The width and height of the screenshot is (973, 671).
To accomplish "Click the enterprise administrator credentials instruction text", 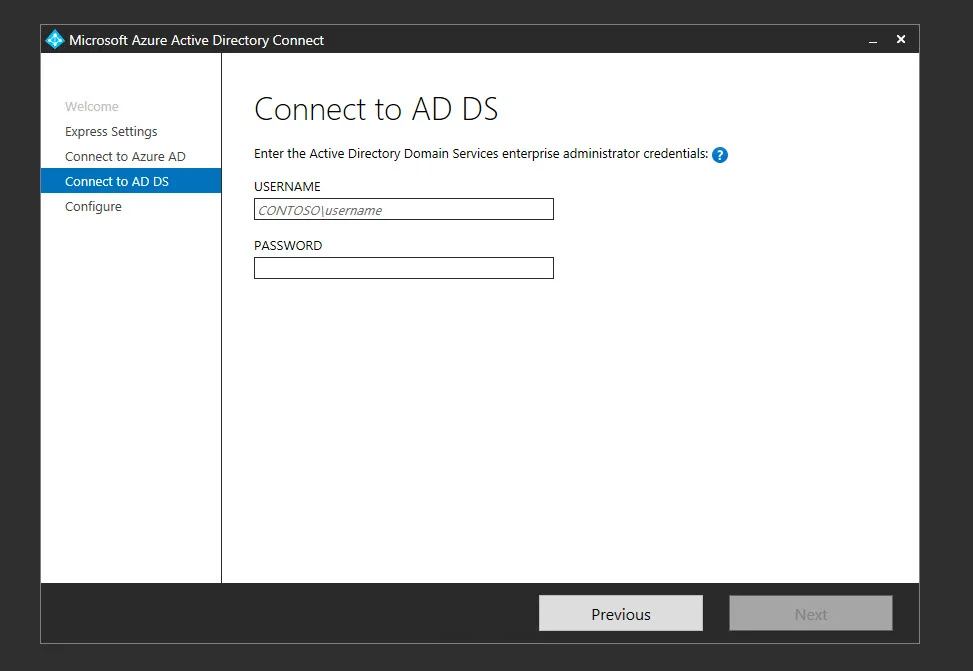I will click(481, 154).
